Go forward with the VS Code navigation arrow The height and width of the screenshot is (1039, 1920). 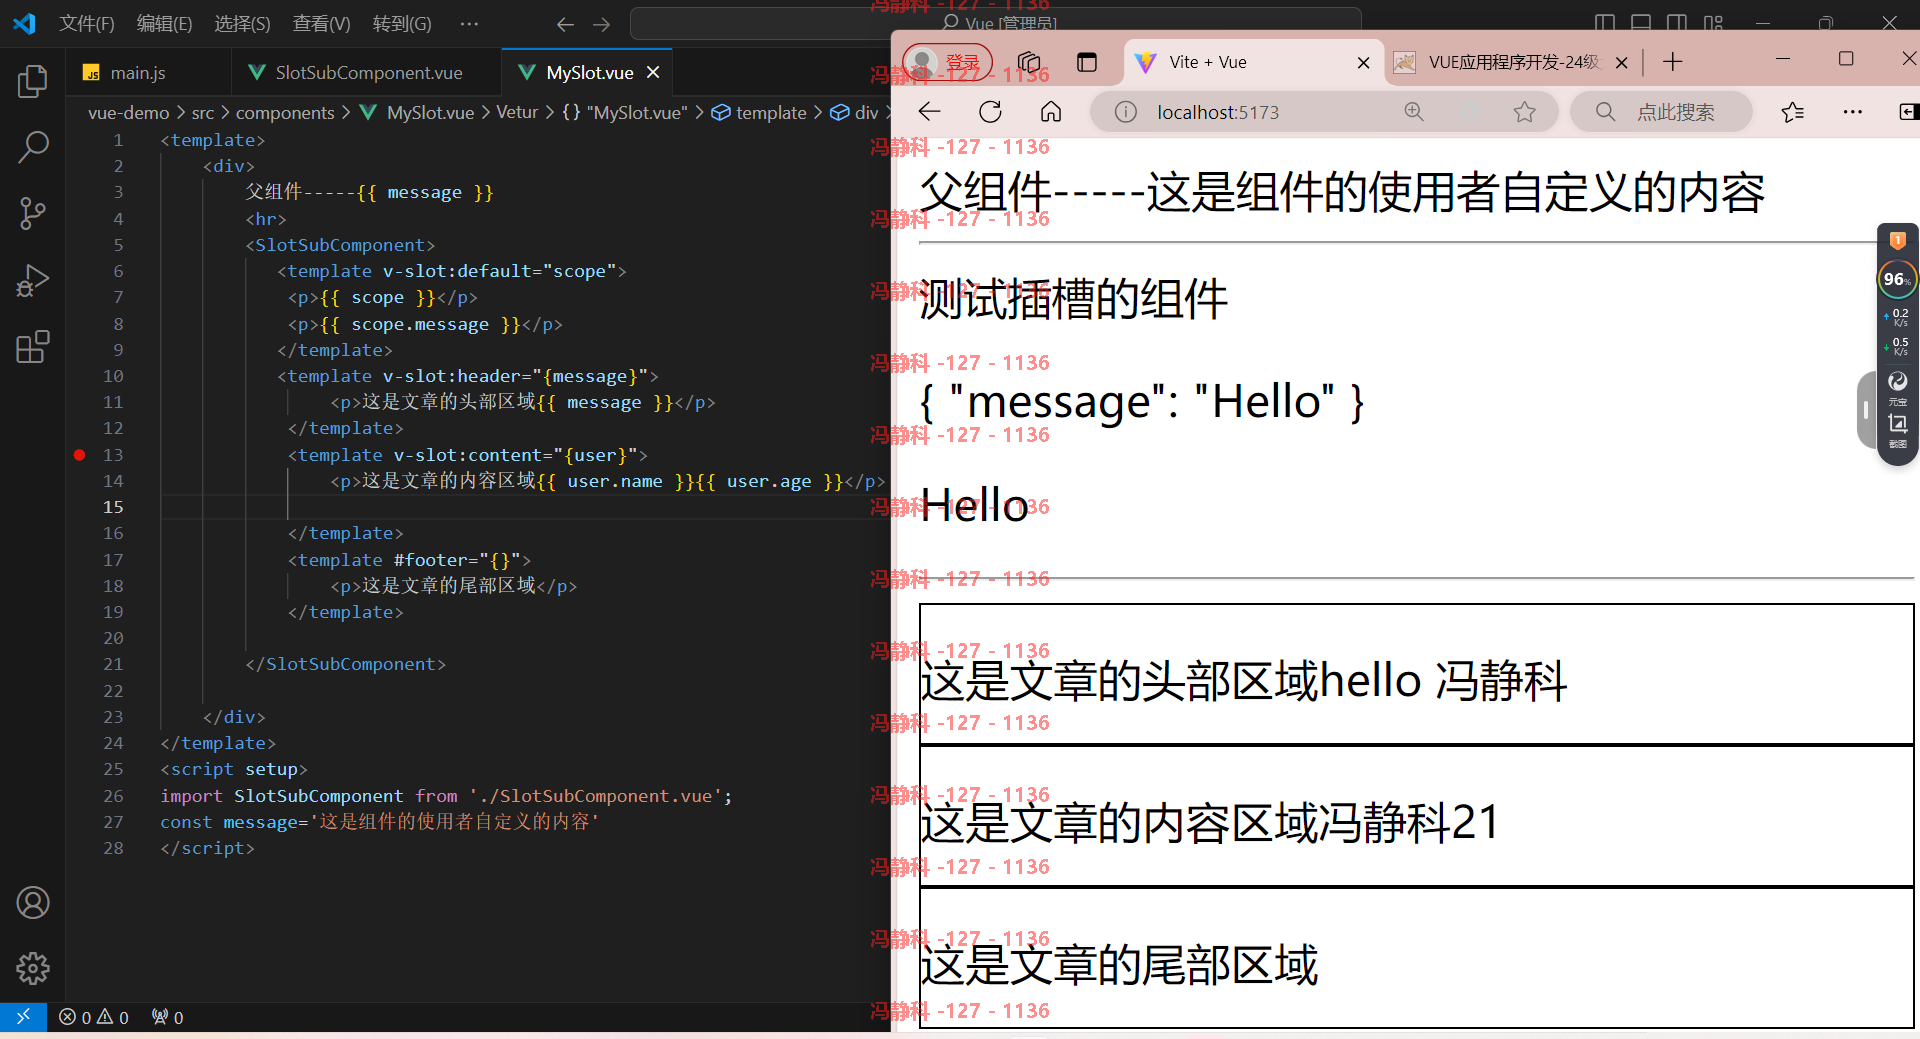coord(601,24)
